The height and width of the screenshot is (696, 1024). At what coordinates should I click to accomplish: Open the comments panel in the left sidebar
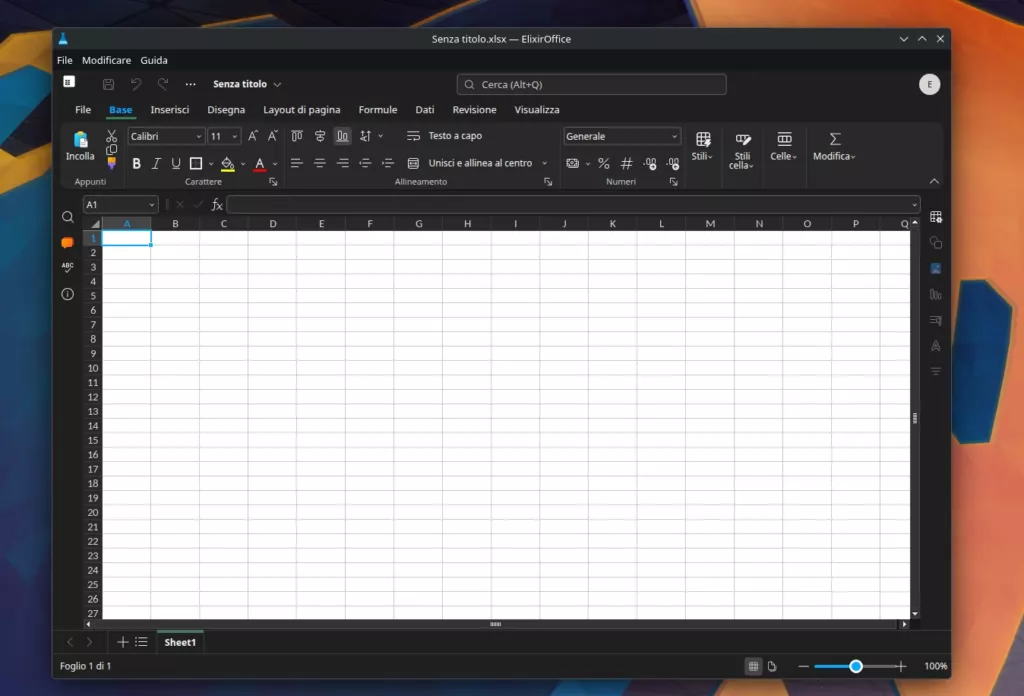pos(67,242)
